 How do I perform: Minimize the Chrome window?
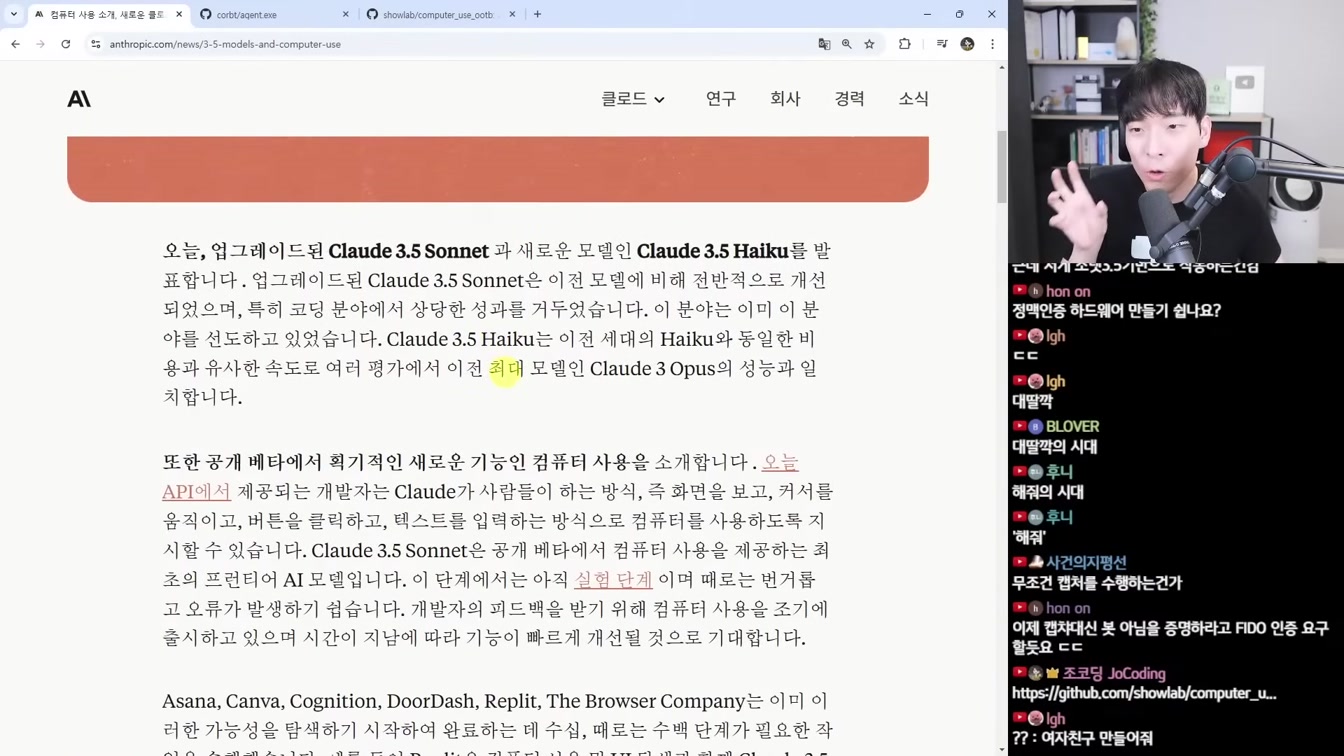pyautogui.click(x=927, y=14)
